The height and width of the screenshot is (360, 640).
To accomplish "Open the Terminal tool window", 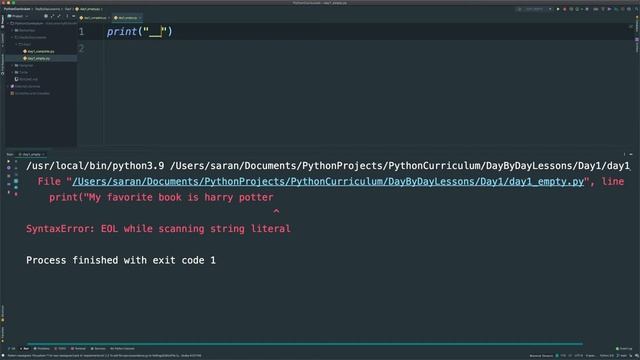I will coord(78,349).
